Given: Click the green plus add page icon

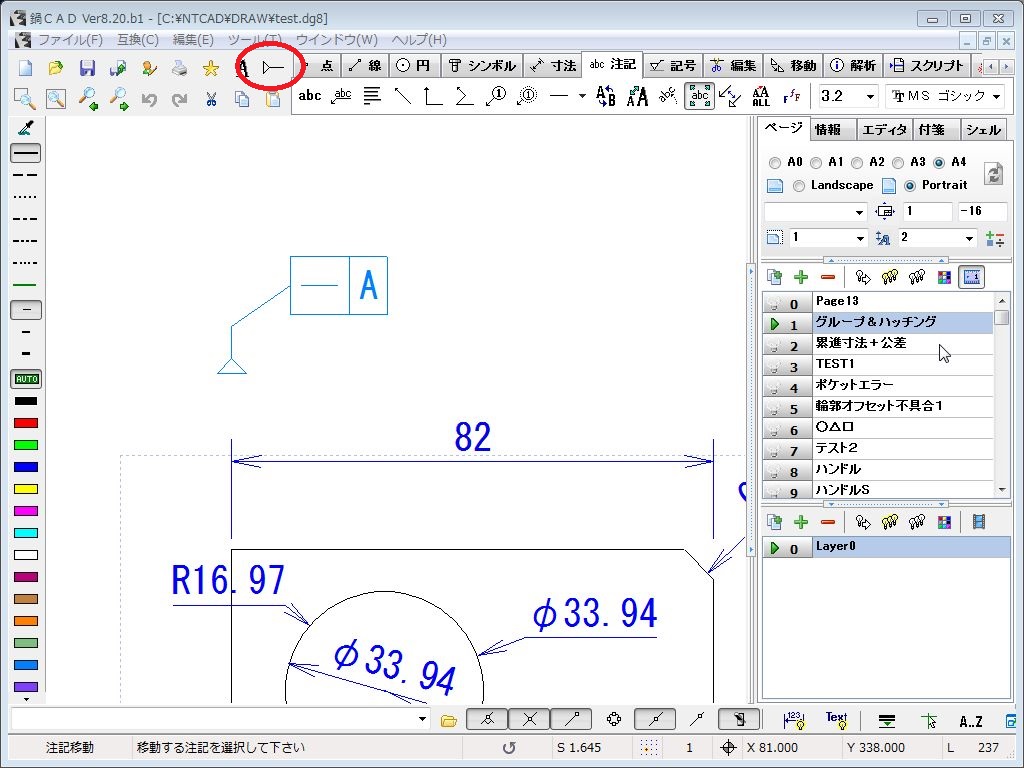Looking at the screenshot, I should (801, 277).
